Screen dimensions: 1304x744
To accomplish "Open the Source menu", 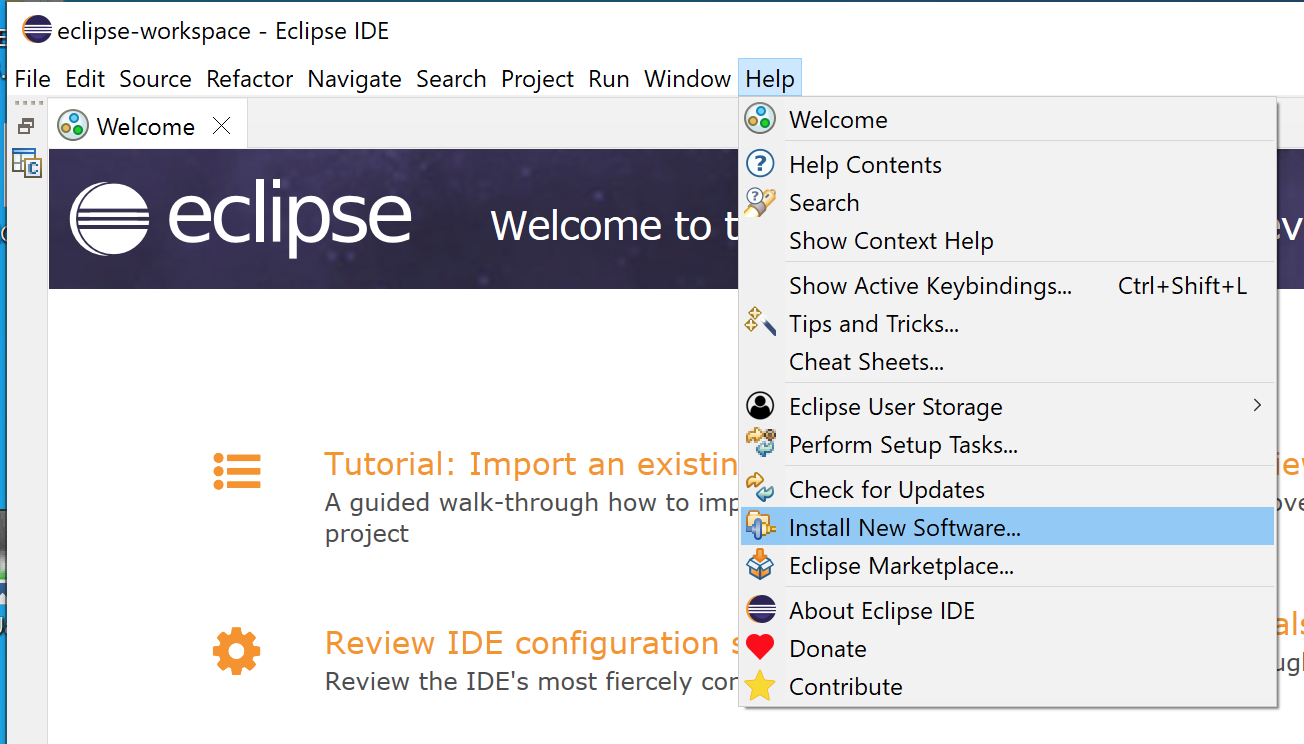I will coord(155,79).
